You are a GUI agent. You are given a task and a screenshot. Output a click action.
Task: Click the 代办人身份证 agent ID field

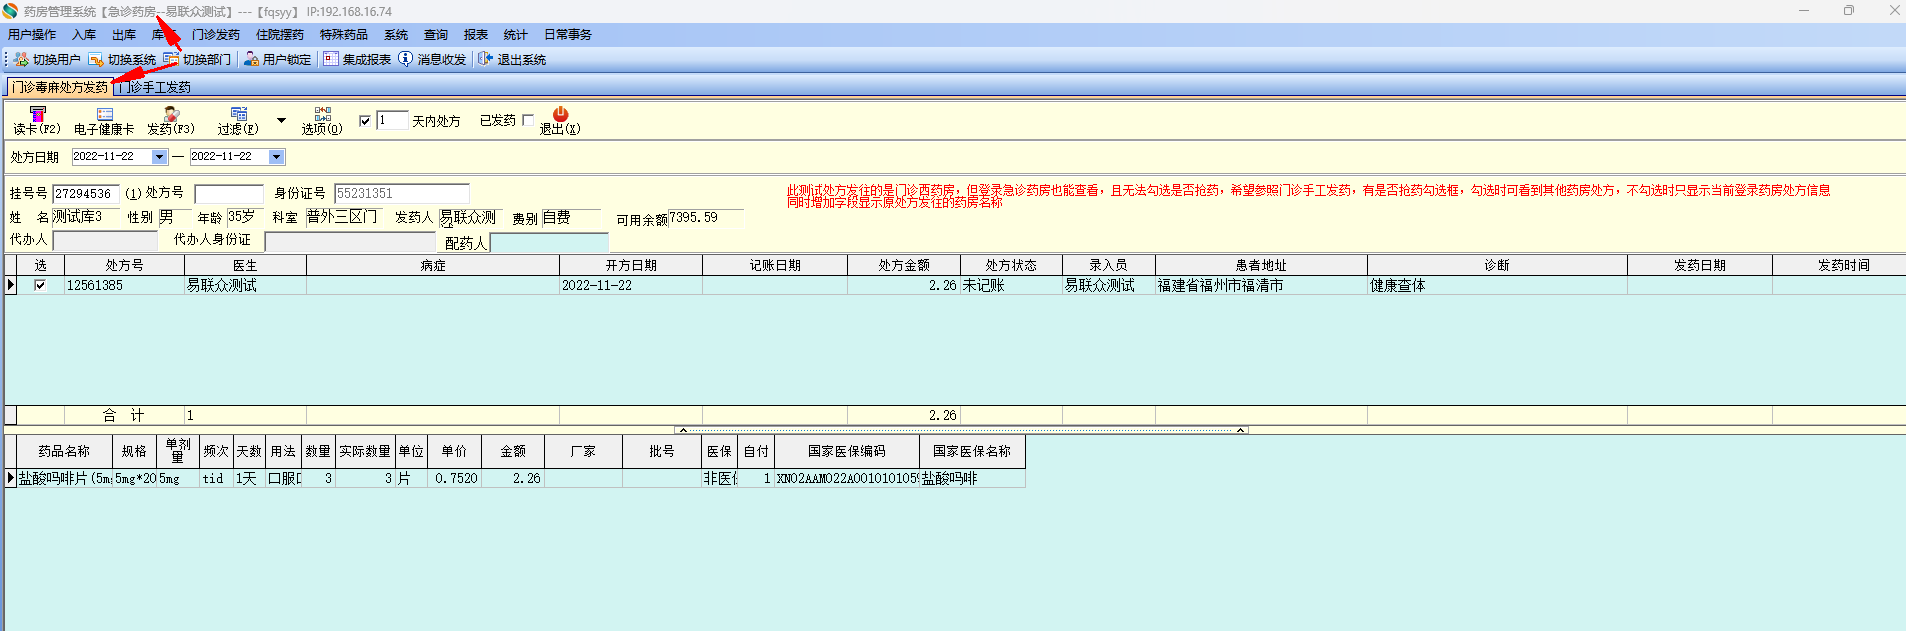point(351,241)
